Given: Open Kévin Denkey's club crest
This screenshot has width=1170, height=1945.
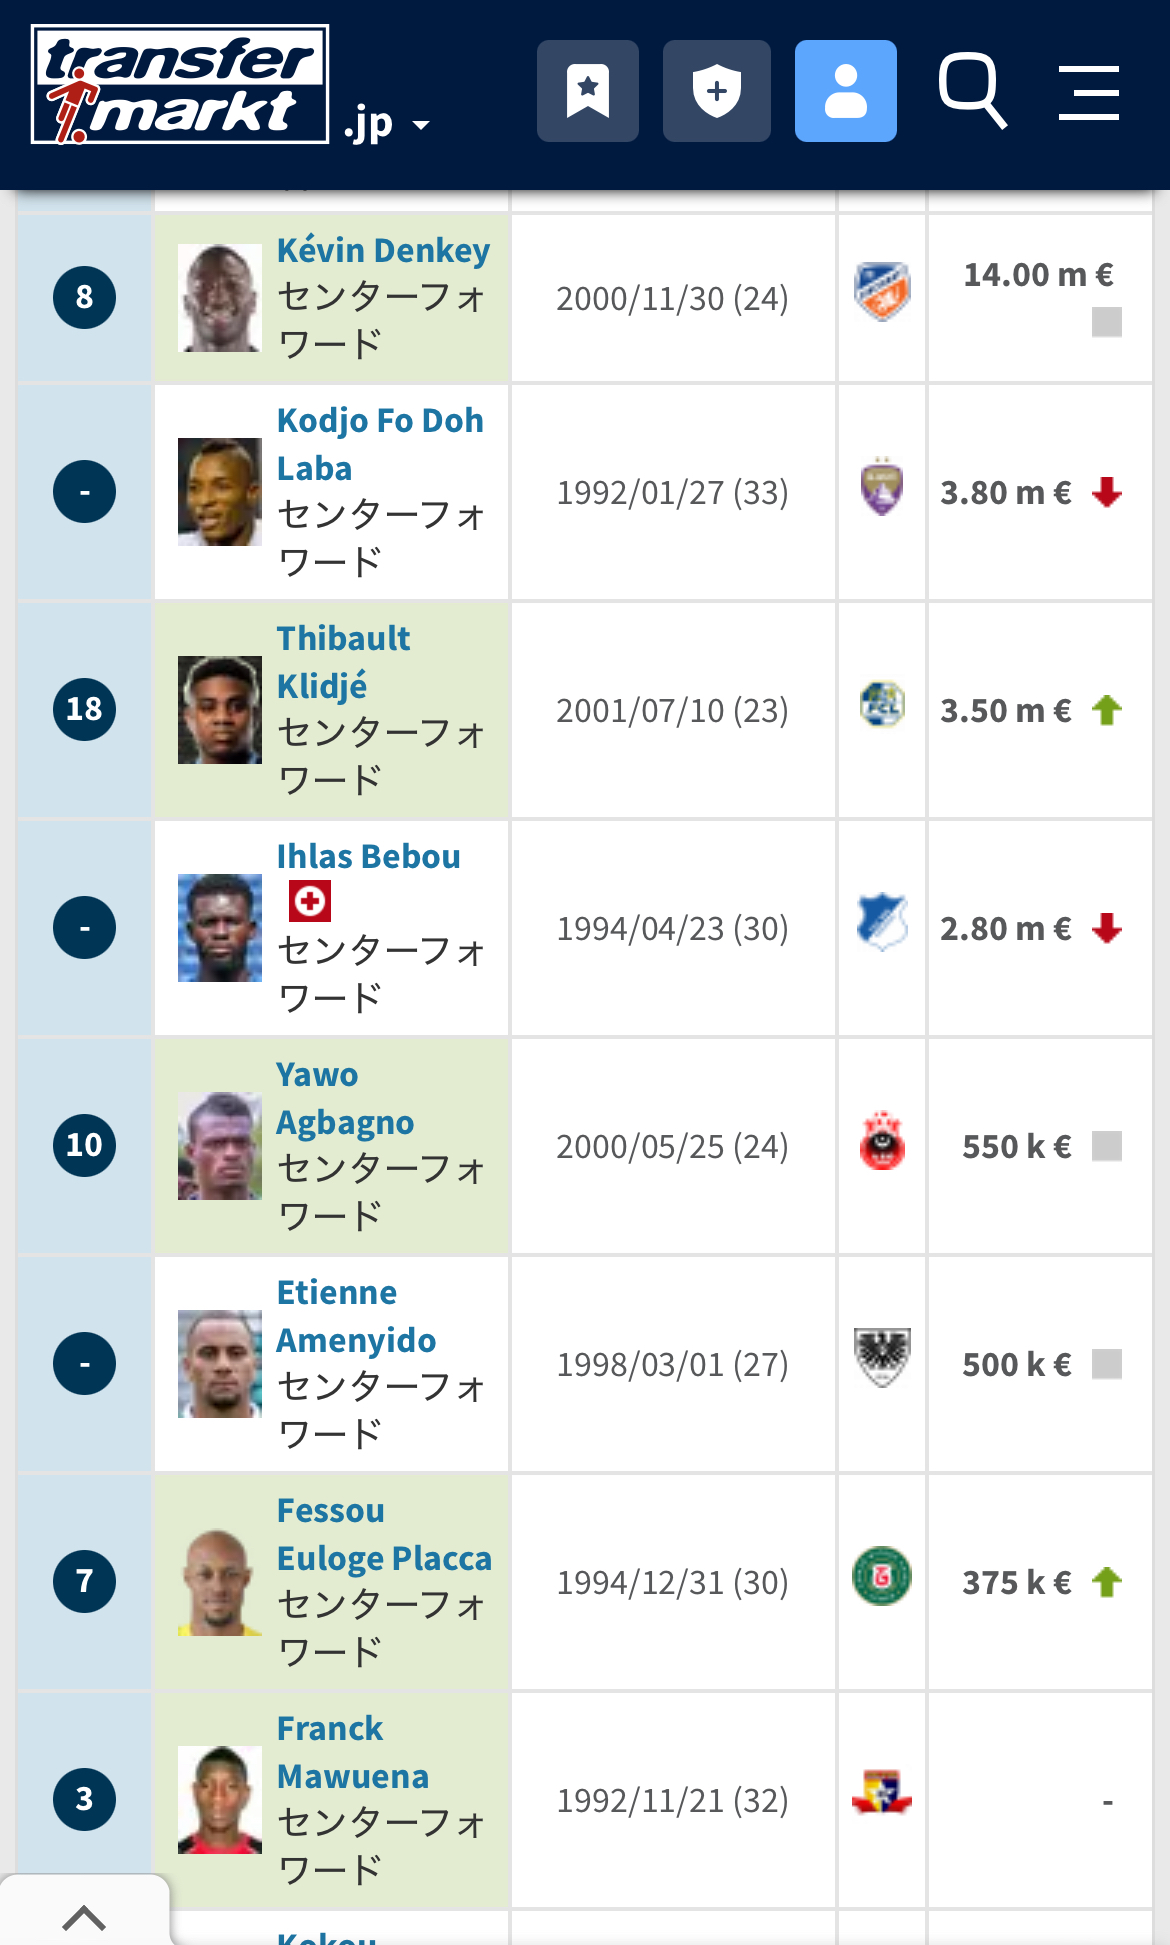Looking at the screenshot, I should pos(882,291).
